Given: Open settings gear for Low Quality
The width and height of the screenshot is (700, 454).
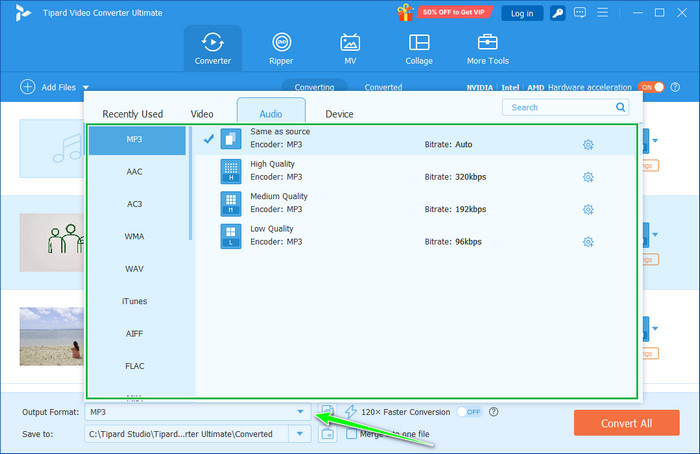Looking at the screenshot, I should point(588,242).
